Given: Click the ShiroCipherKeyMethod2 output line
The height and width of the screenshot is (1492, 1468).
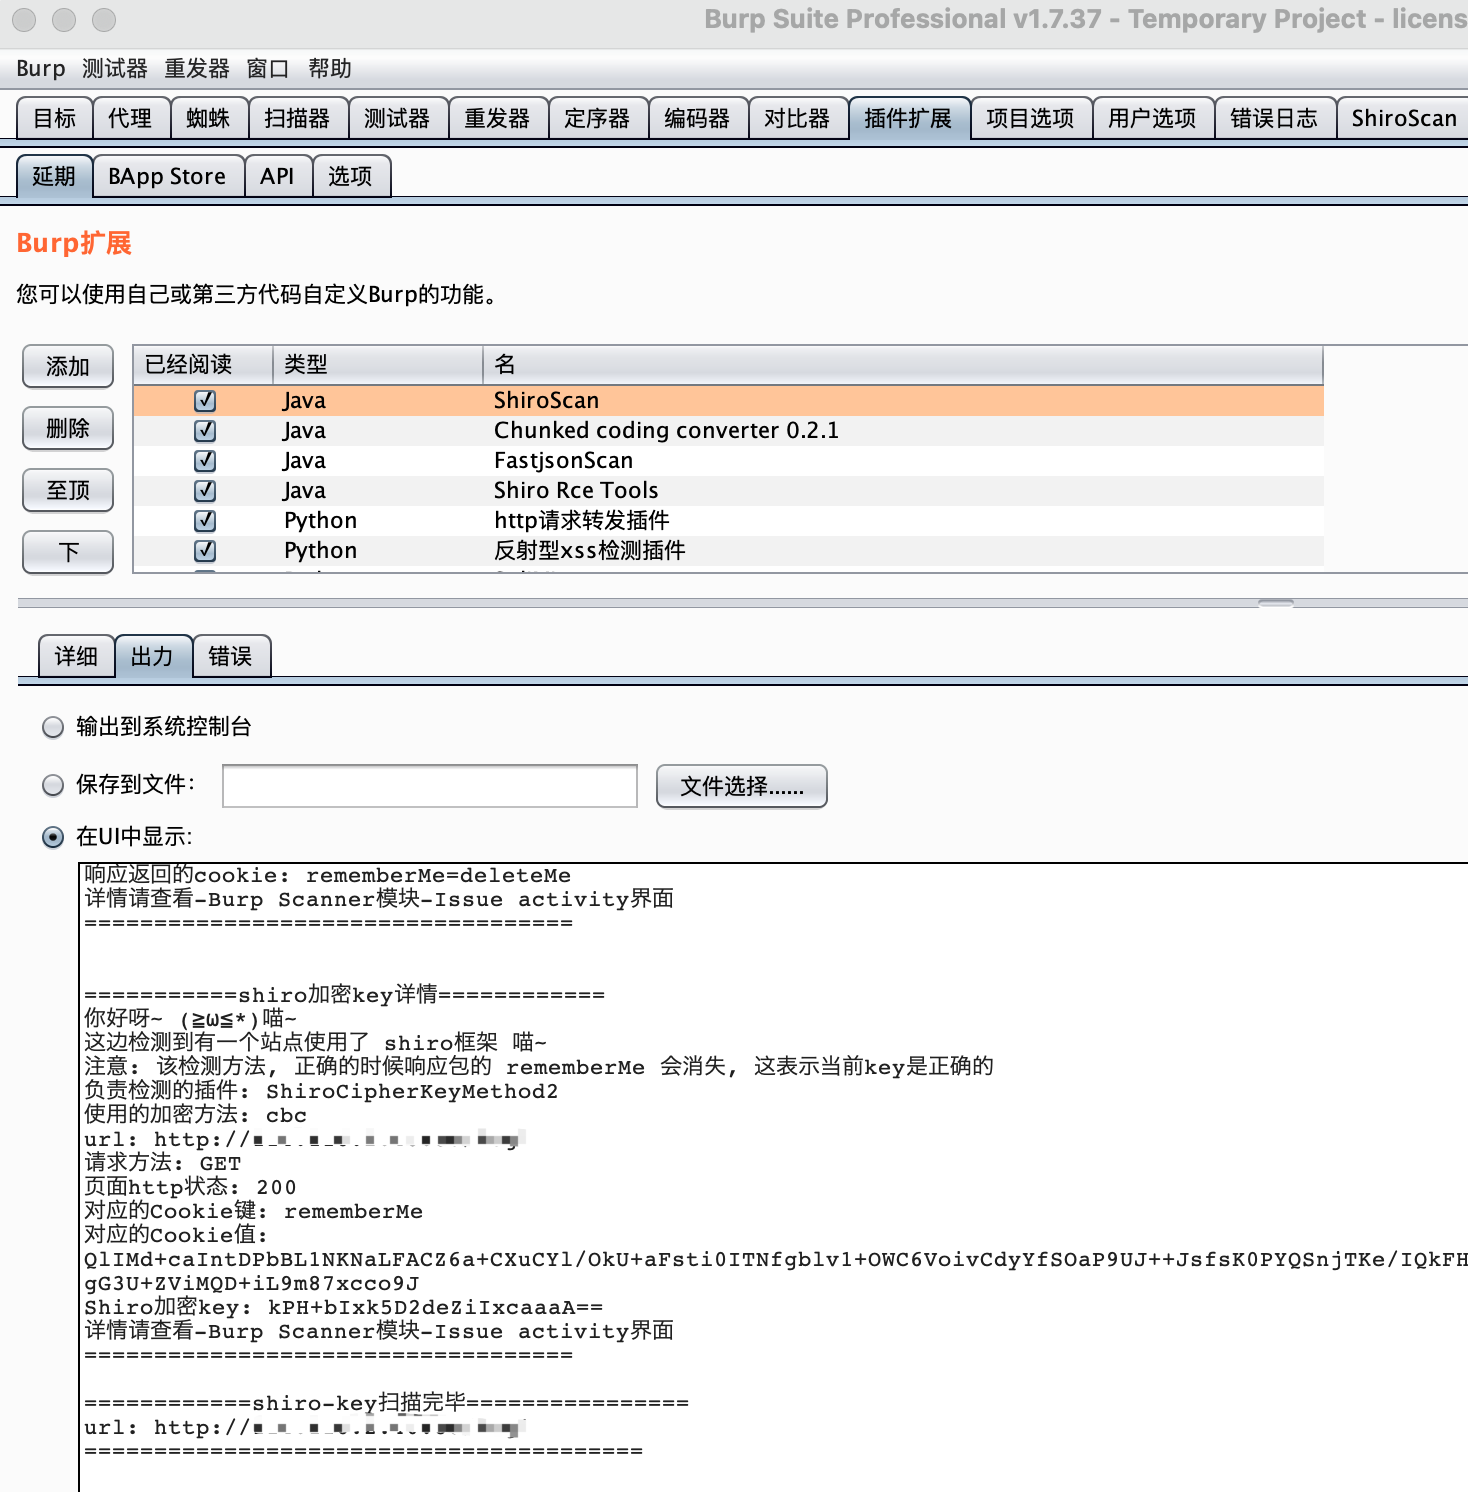Looking at the screenshot, I should pos(321,1092).
